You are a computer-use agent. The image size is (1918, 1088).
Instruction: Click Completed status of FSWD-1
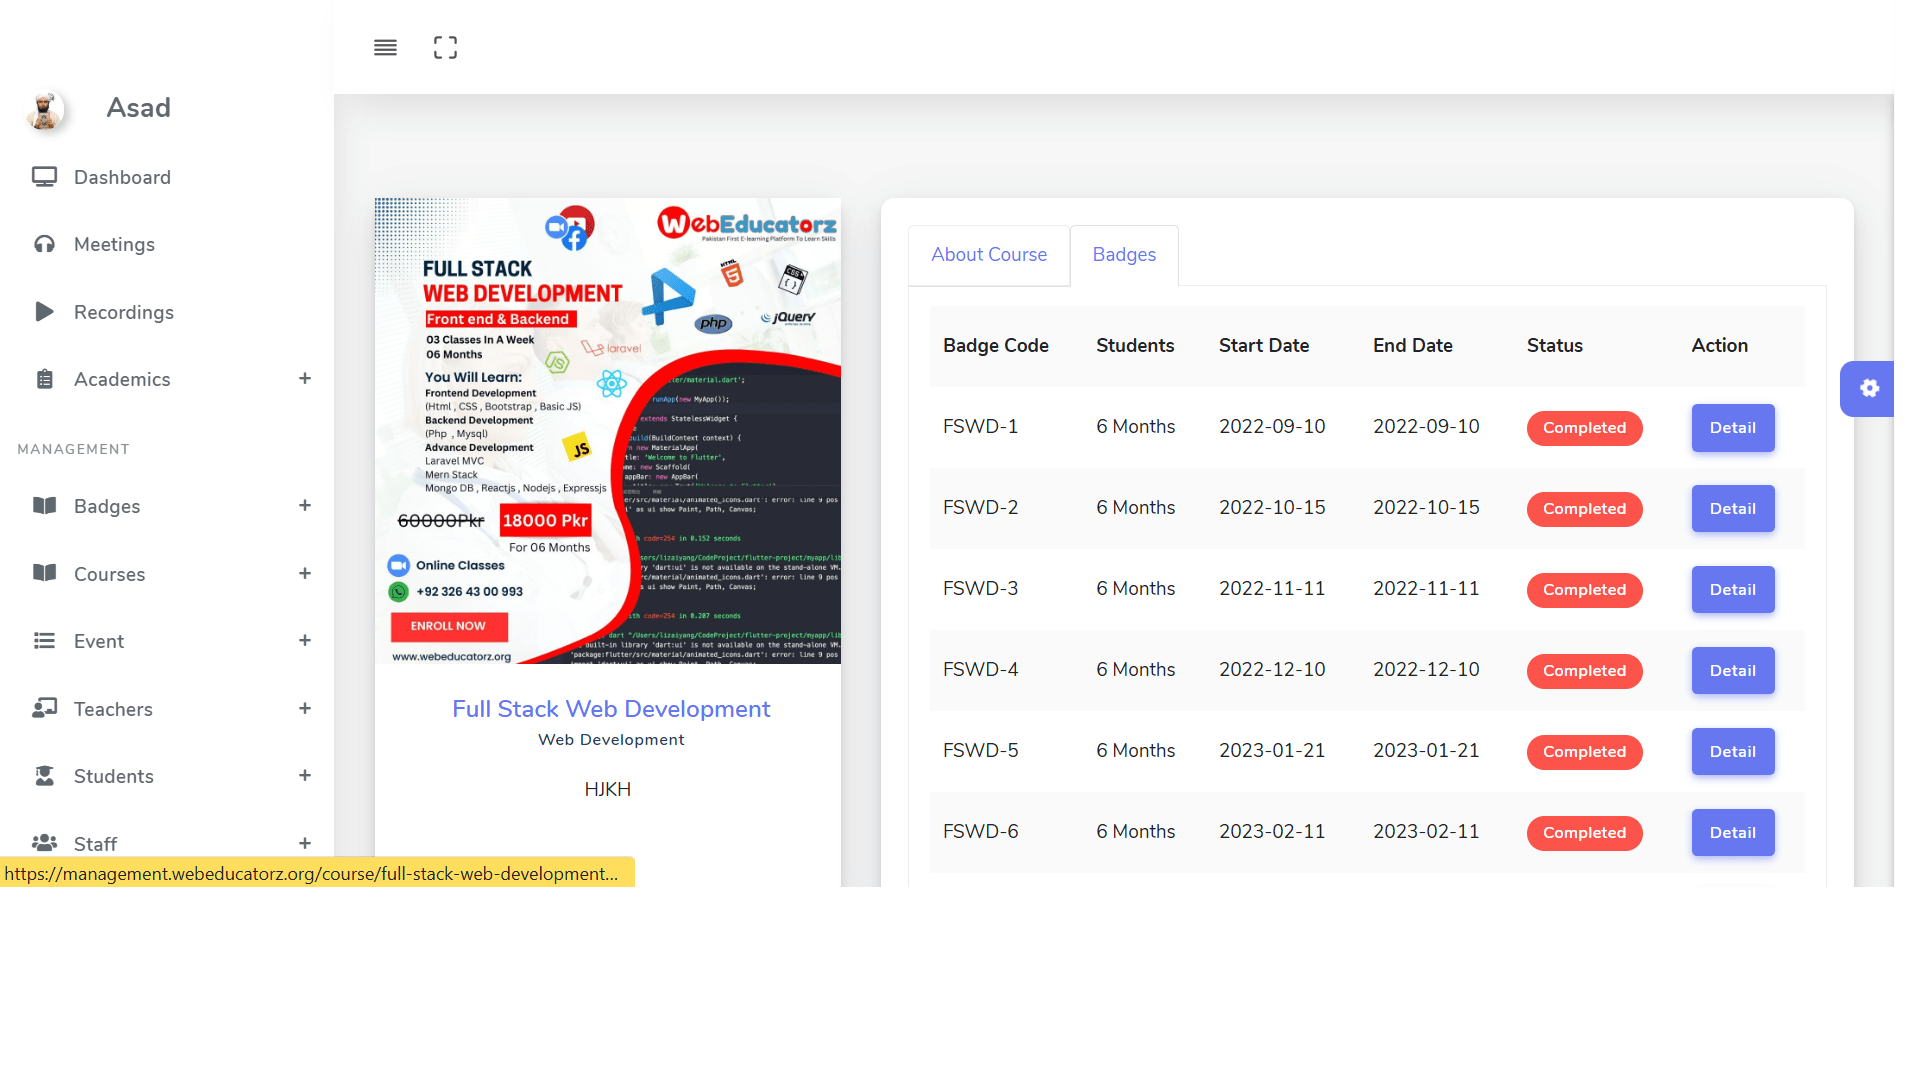tap(1584, 428)
